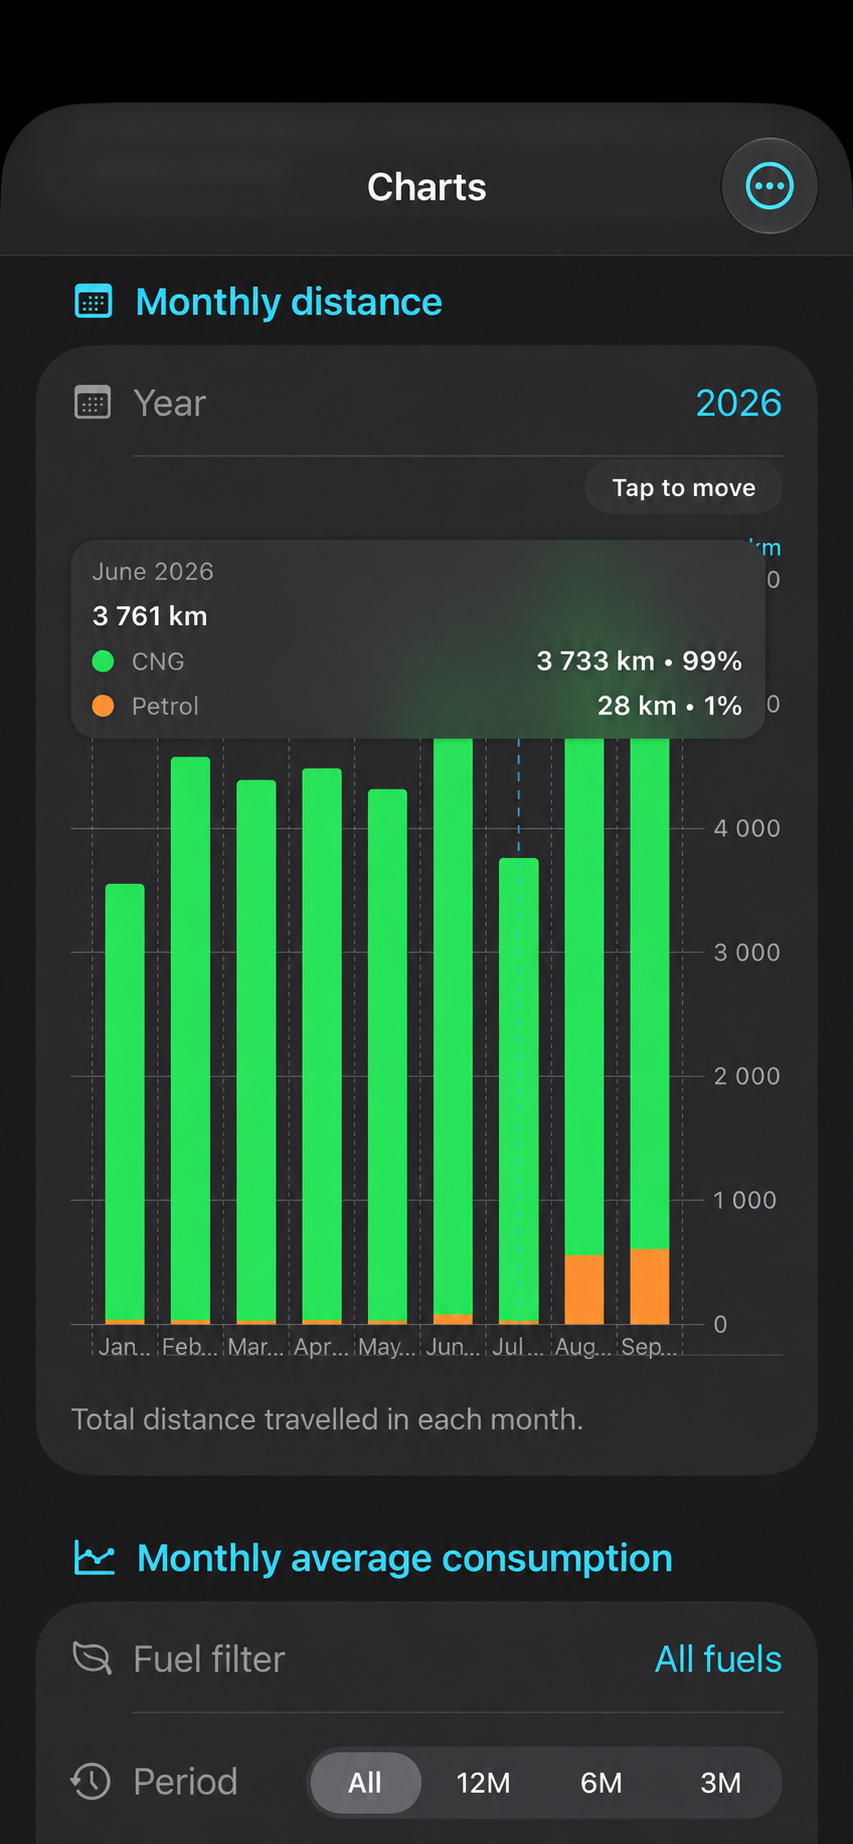This screenshot has height=1844, width=853.
Task: Click the green CNG legend dot
Action: (103, 661)
